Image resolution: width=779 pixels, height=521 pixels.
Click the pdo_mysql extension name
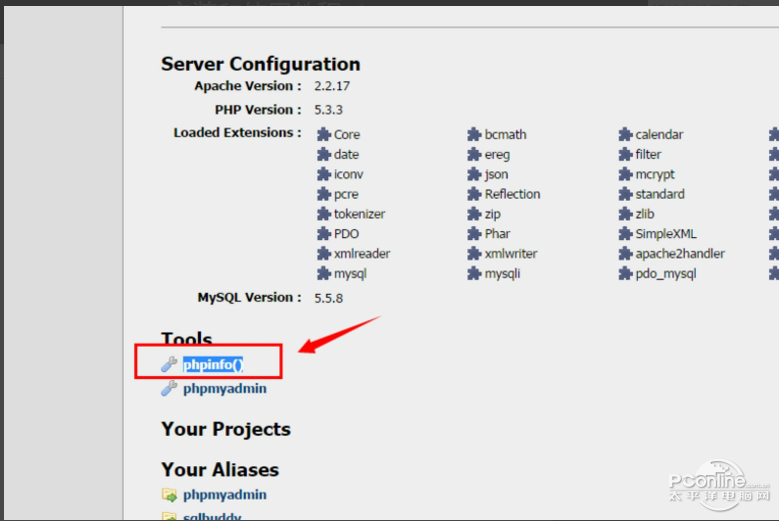coord(666,274)
